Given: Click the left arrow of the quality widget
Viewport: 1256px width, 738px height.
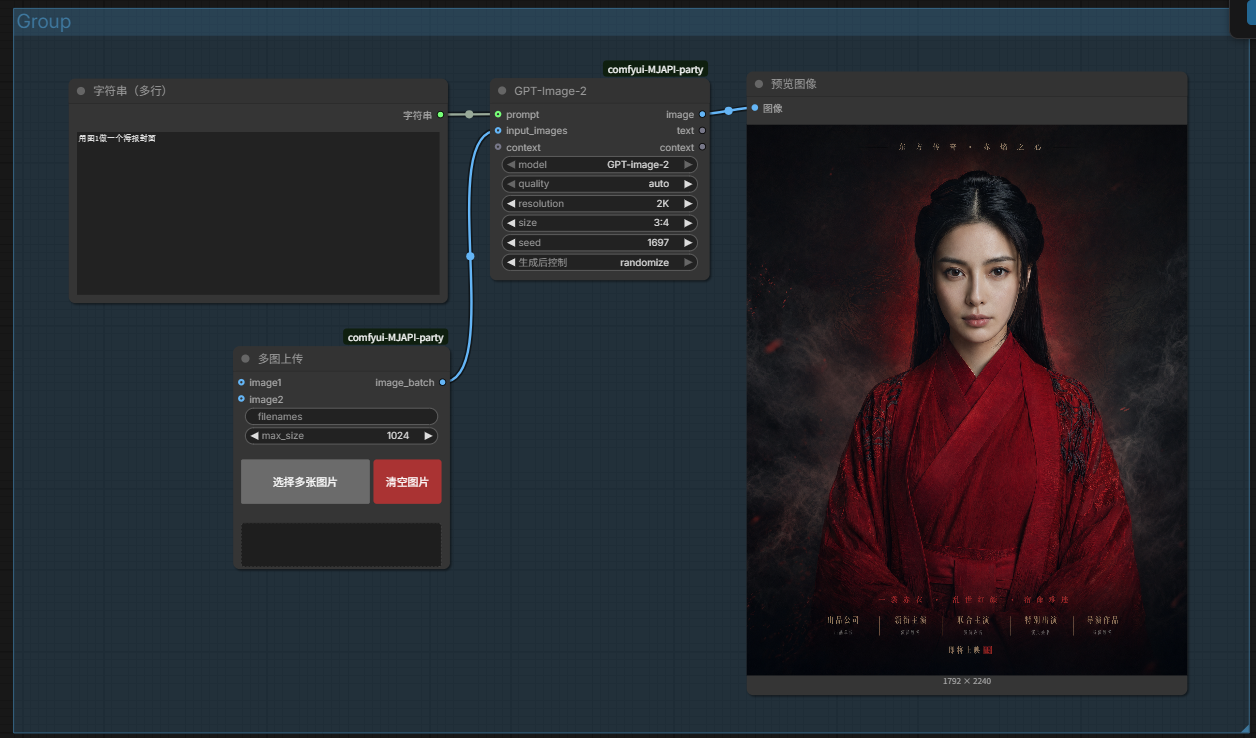Looking at the screenshot, I should point(511,184).
